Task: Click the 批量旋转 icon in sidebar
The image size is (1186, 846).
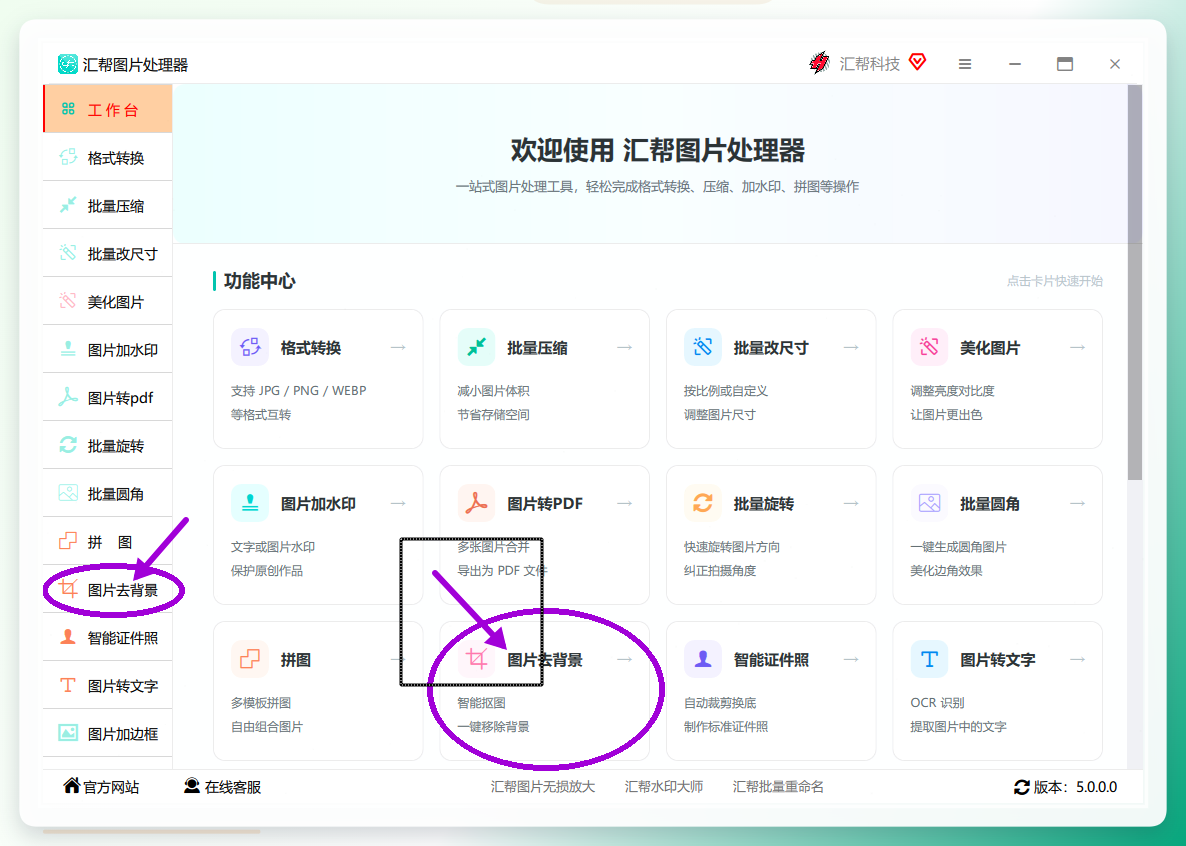Action: pos(68,445)
